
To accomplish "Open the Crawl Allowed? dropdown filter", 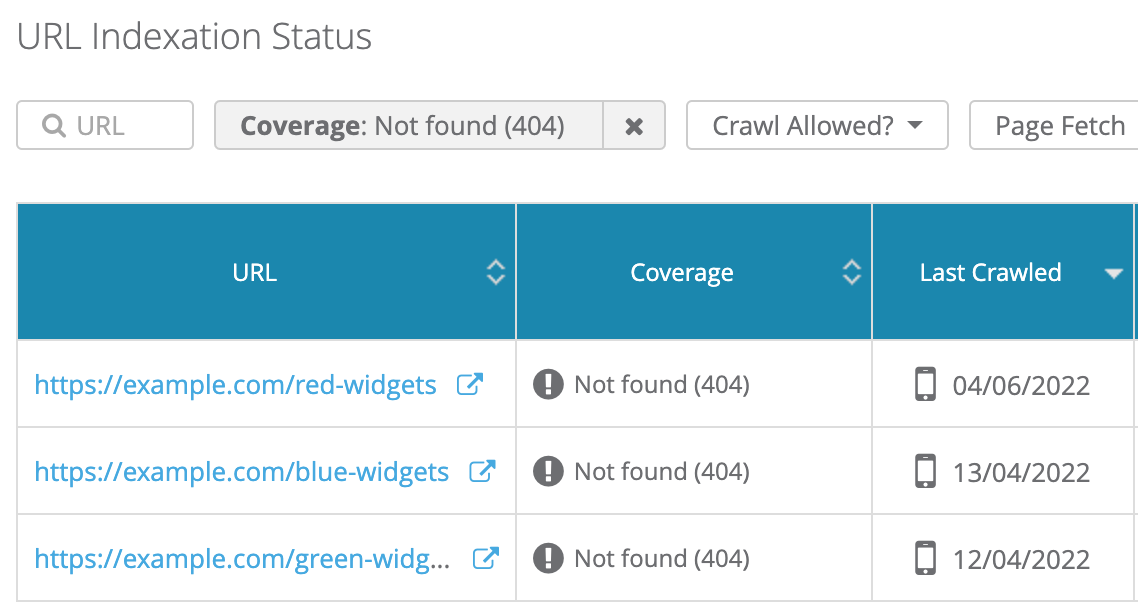I will tap(816, 126).
